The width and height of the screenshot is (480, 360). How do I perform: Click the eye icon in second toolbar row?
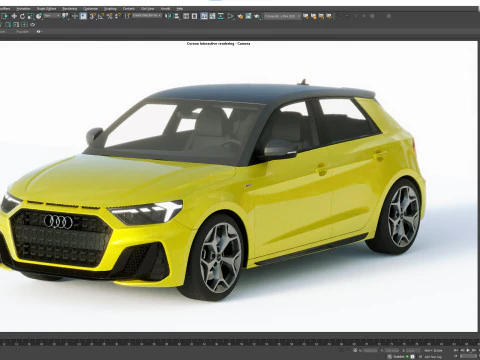(x=32, y=25)
